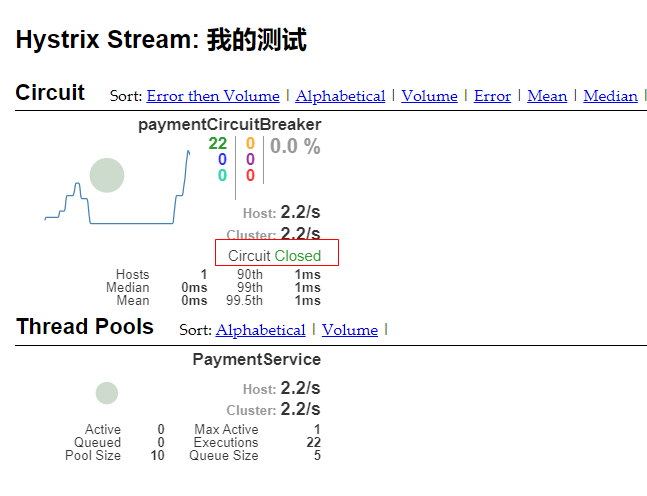
Task: Click the paymentCircuitBreaker circuit name
Action: [x=229, y=125]
